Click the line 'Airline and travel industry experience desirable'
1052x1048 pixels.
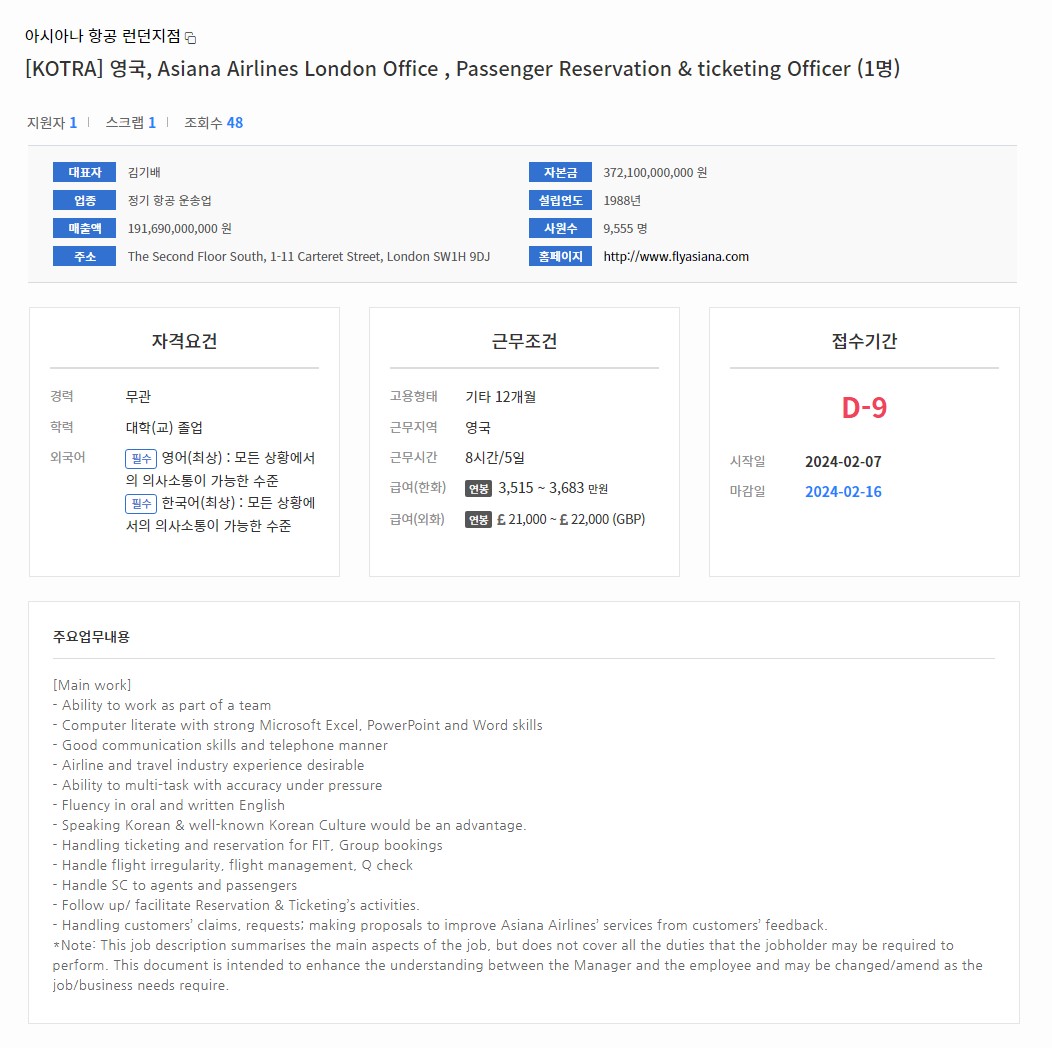tap(209, 765)
